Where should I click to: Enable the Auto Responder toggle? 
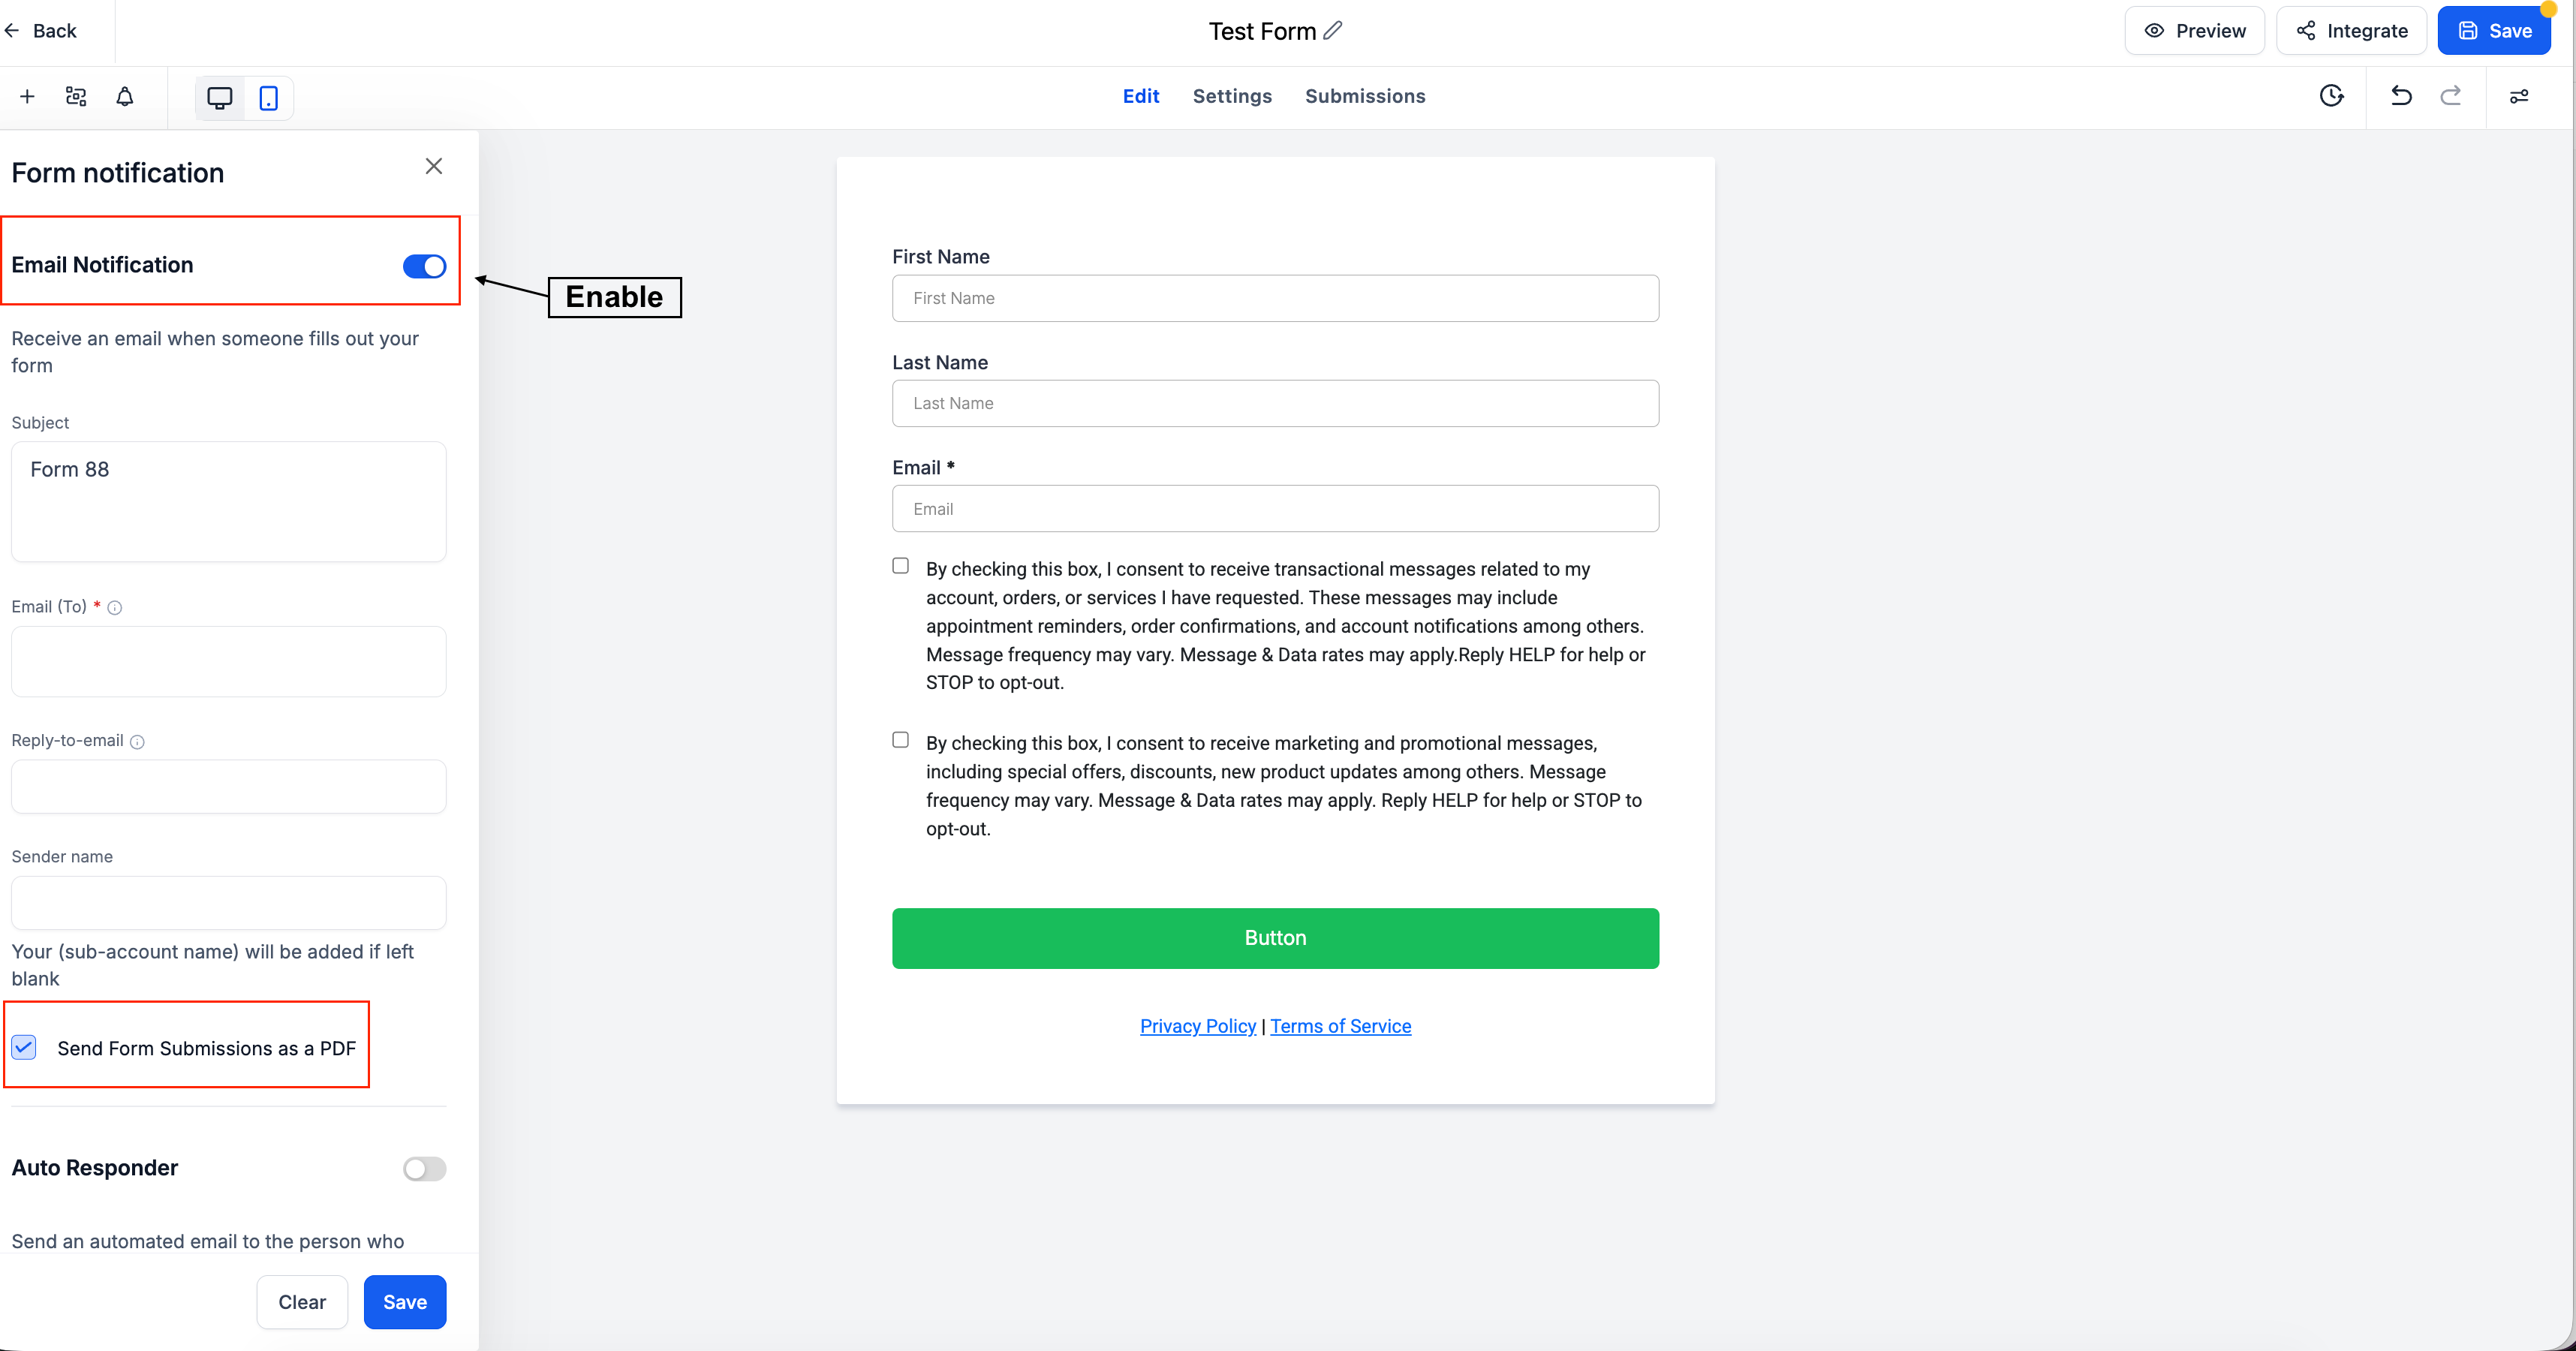(423, 1168)
